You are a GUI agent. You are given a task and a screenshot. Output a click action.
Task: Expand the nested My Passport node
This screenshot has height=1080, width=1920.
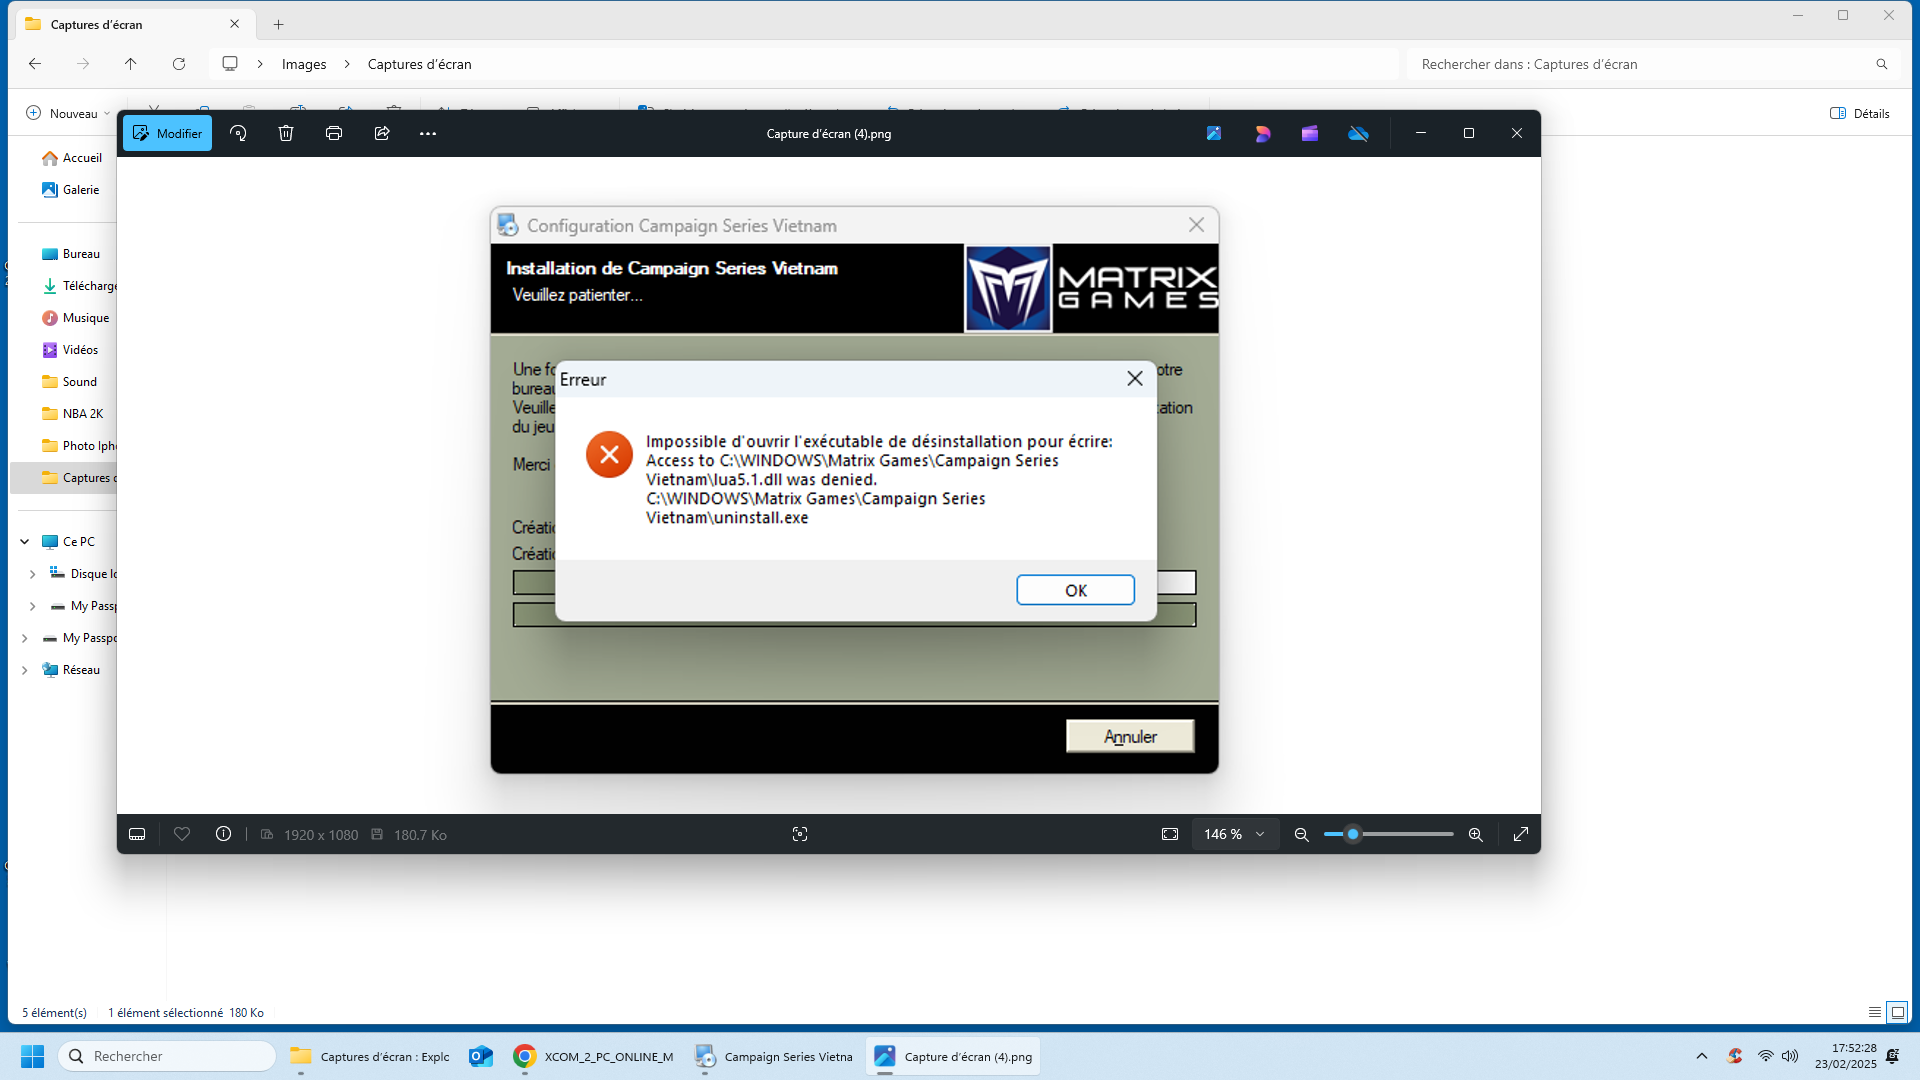point(33,606)
